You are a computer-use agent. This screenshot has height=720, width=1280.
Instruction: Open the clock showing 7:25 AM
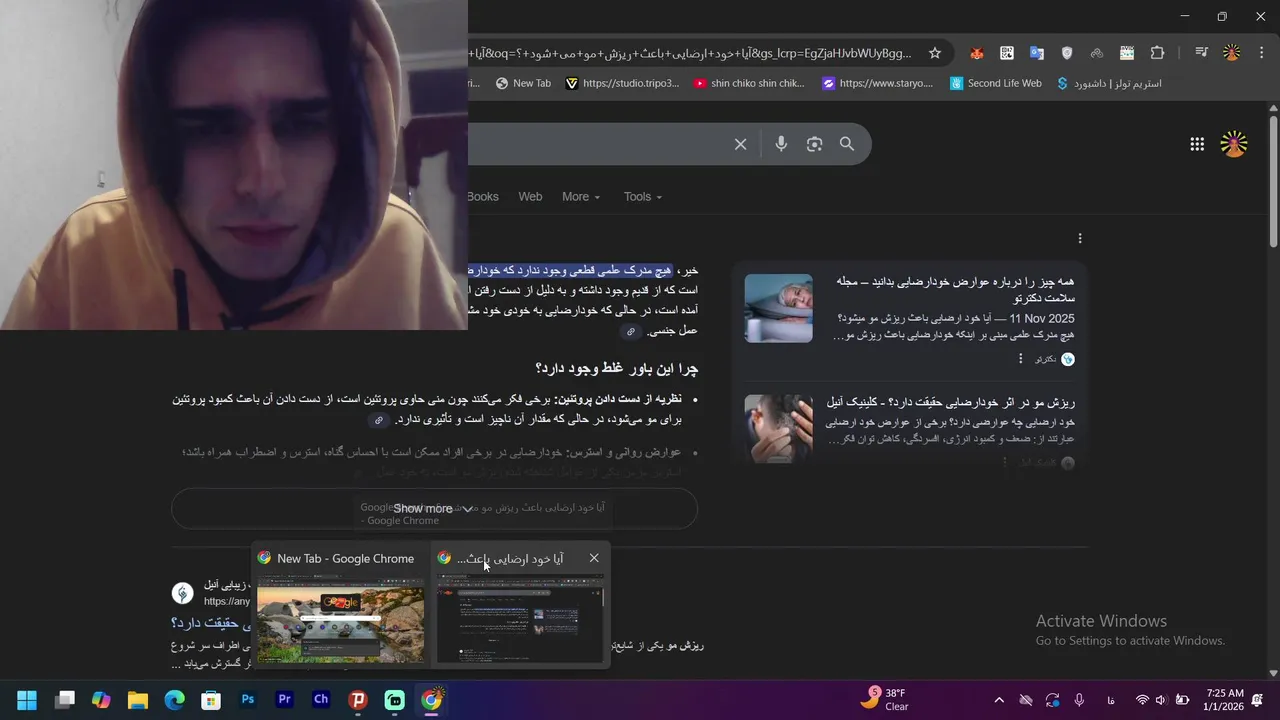(x=1224, y=700)
